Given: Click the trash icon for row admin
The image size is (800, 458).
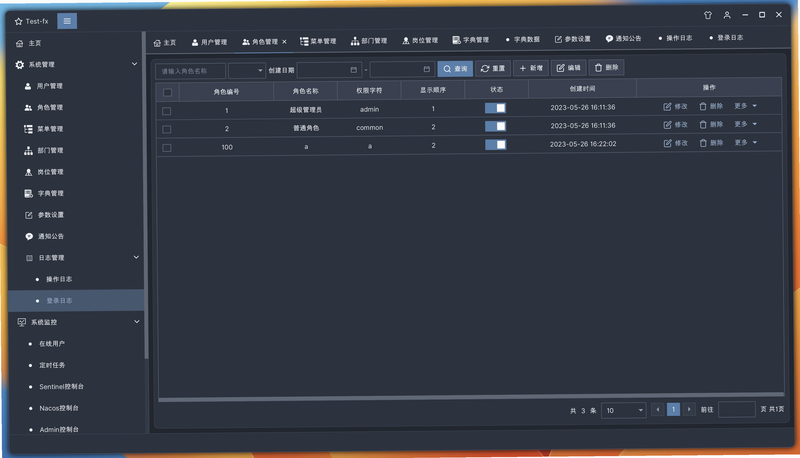Looking at the screenshot, I should coord(703,106).
